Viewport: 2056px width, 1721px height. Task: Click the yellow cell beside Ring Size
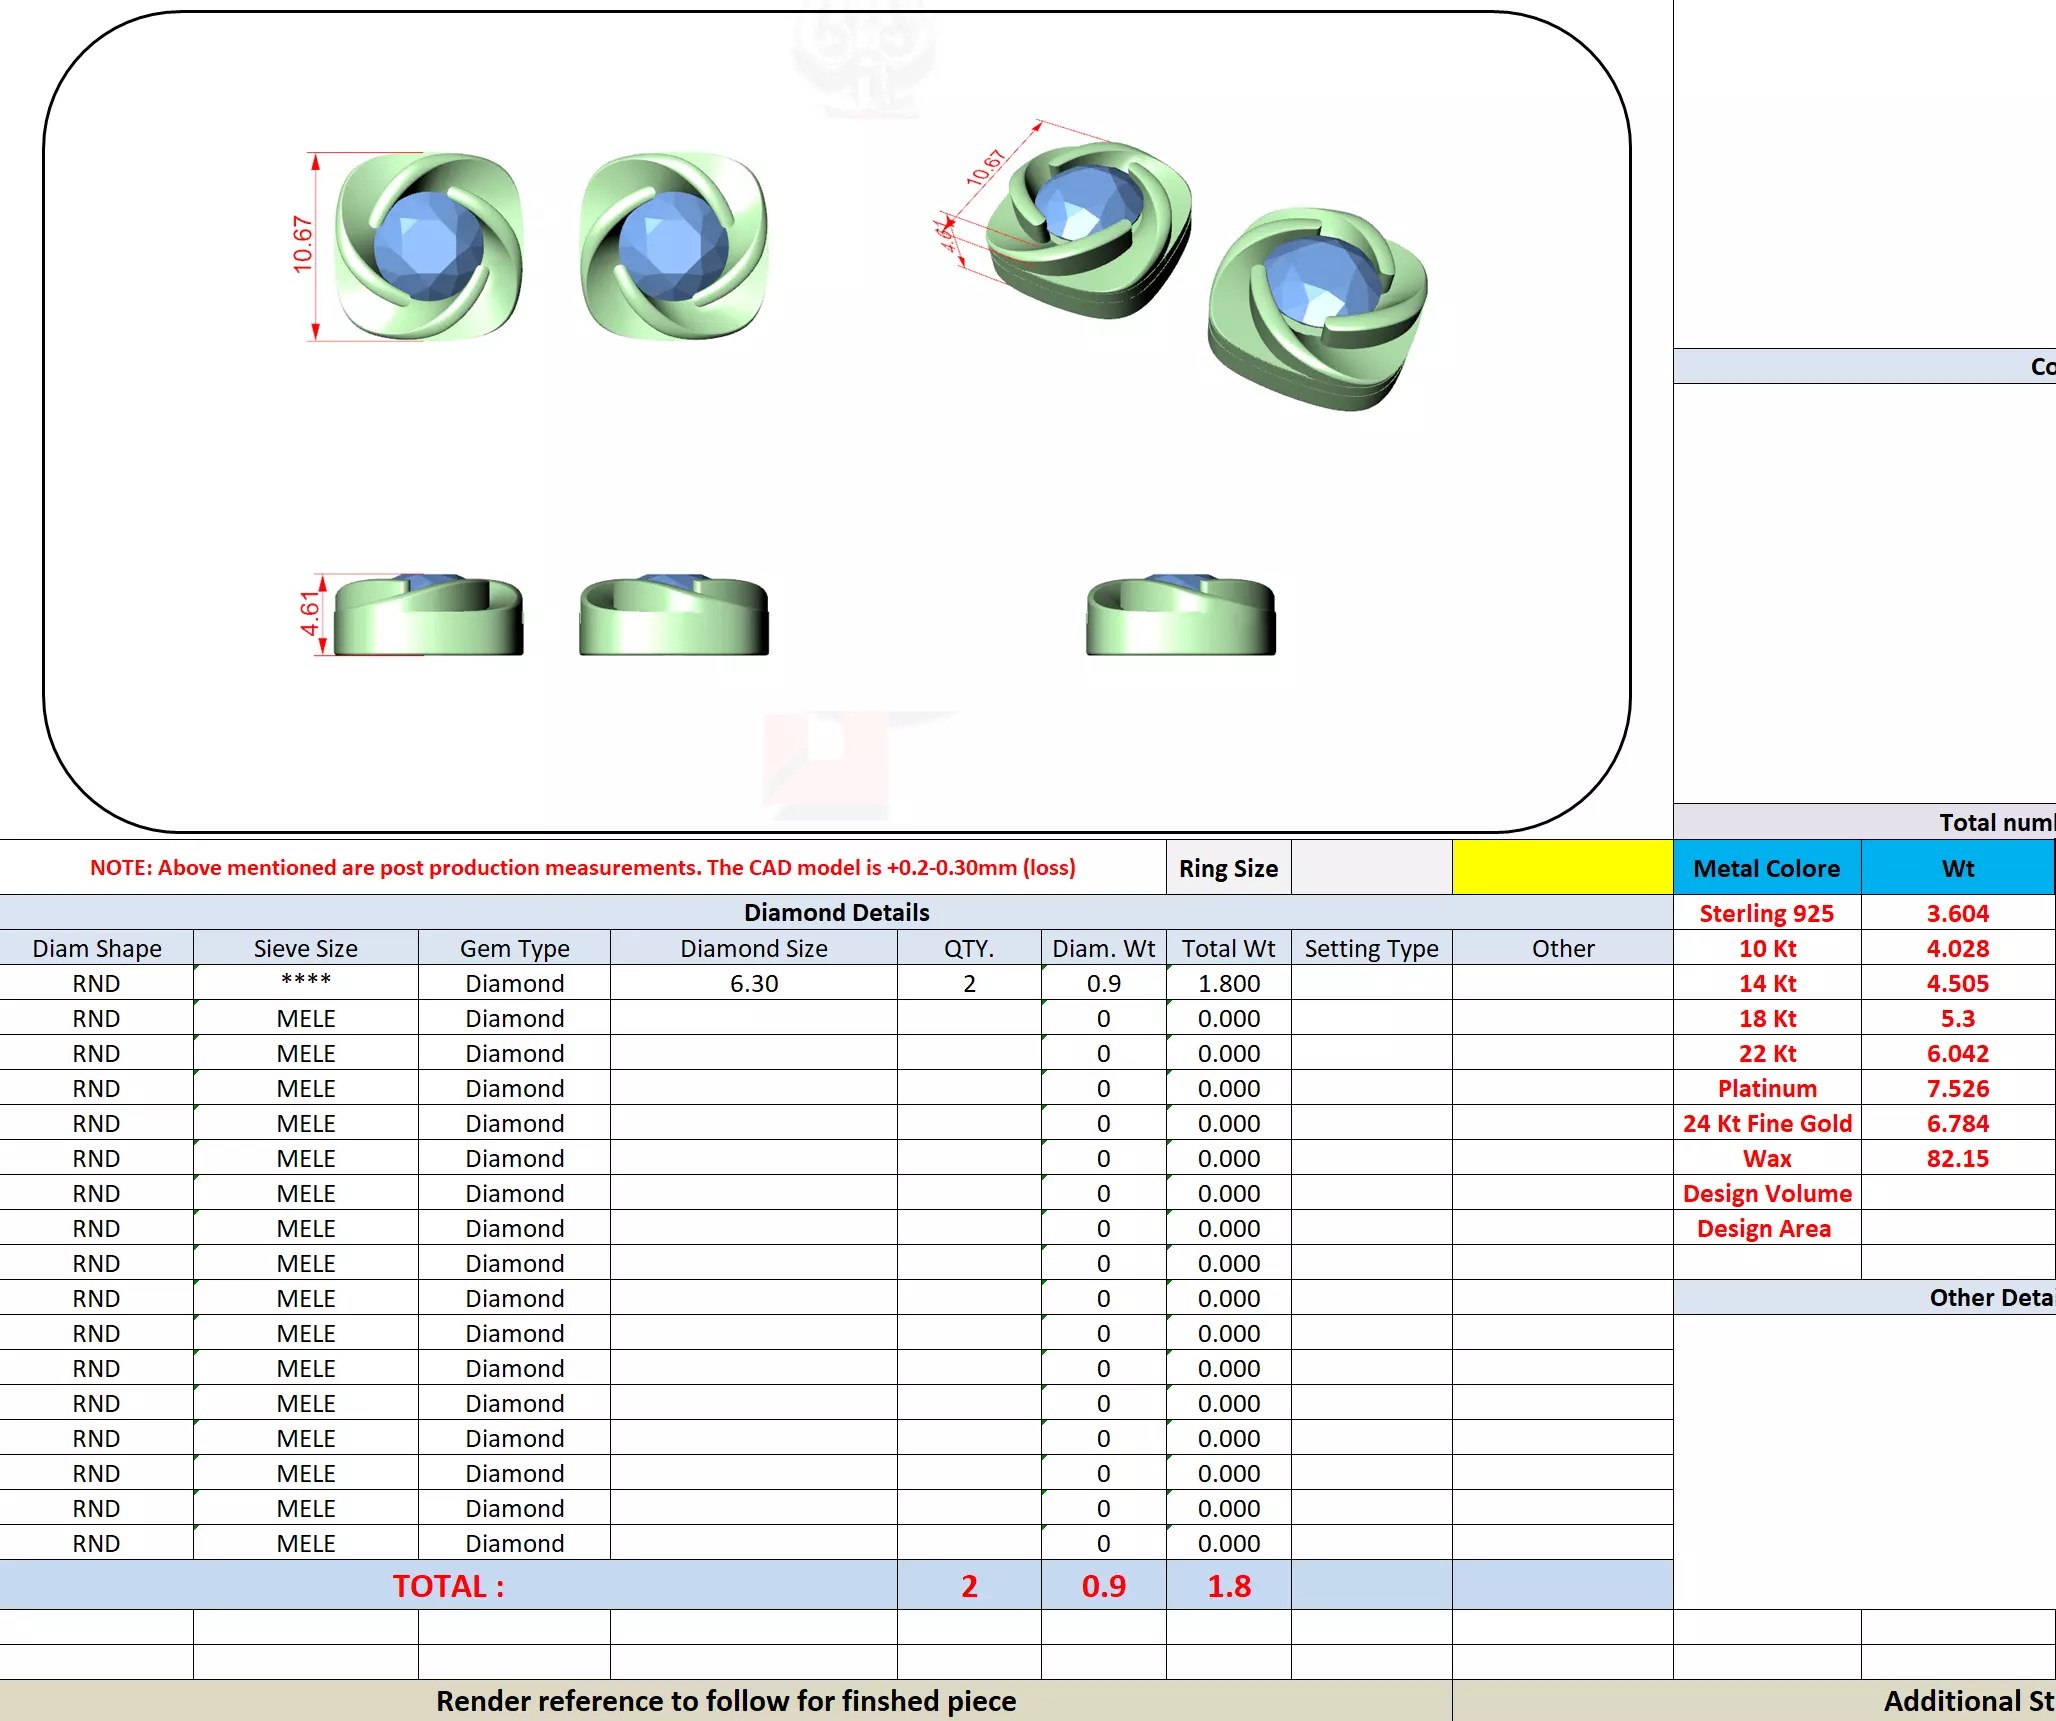(1562, 867)
